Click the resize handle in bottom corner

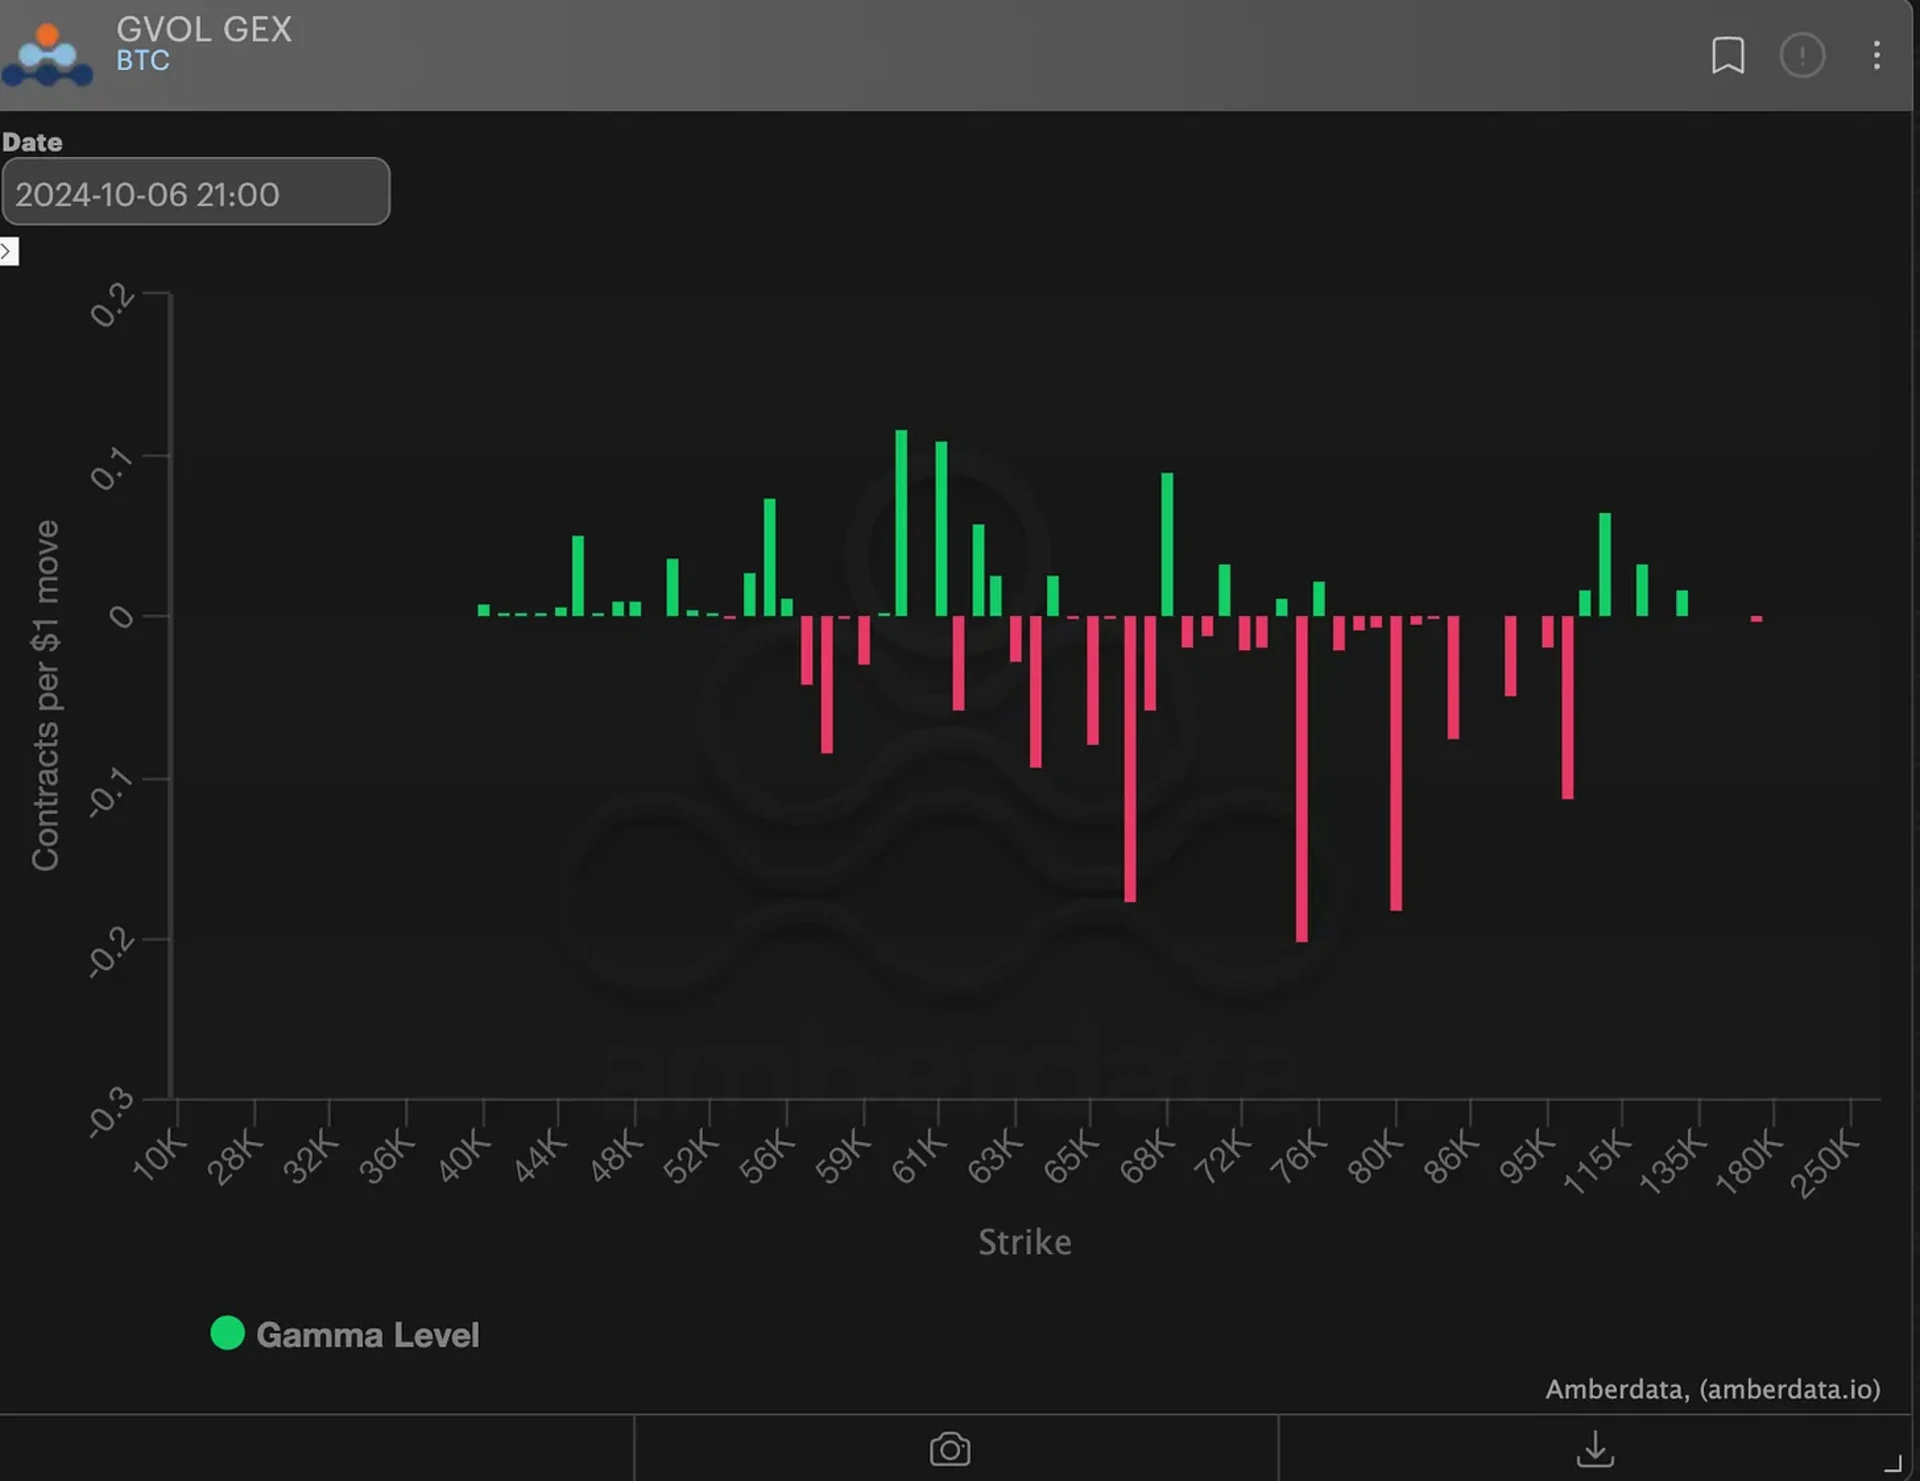pos(1893,1463)
